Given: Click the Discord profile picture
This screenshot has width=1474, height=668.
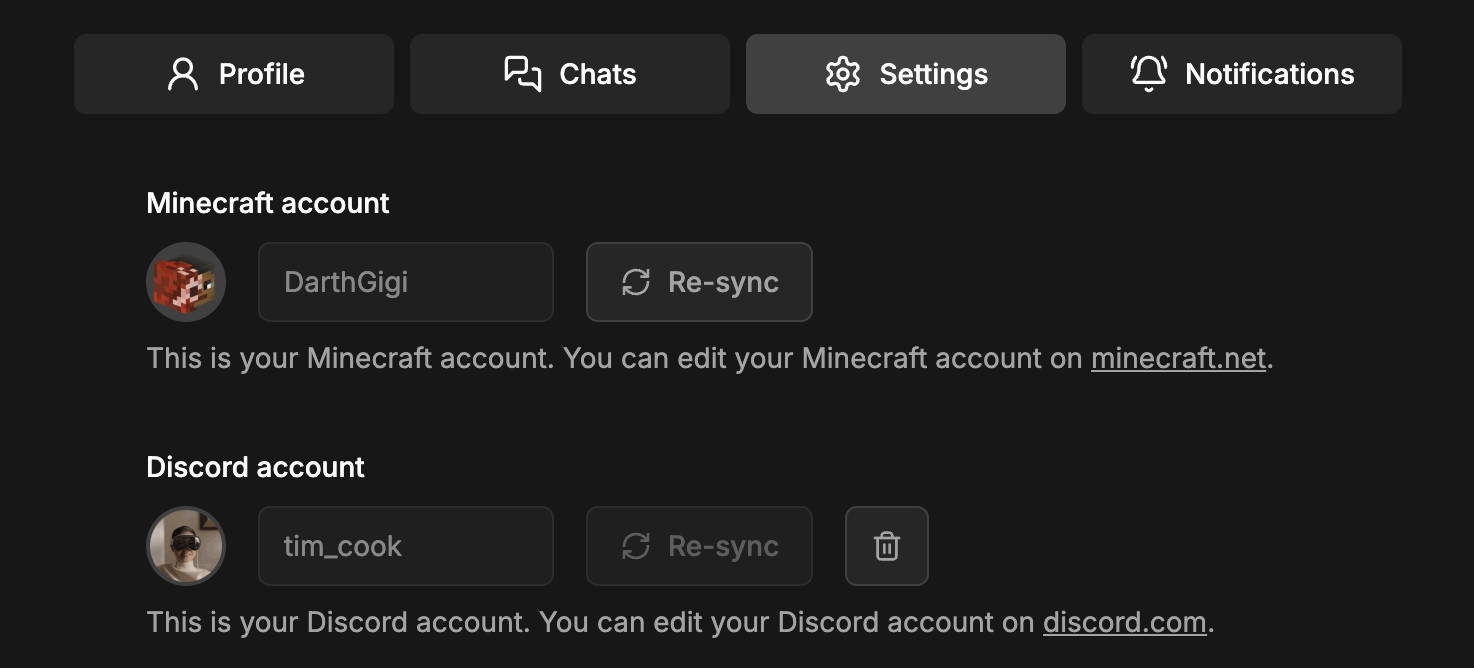Looking at the screenshot, I should (186, 546).
